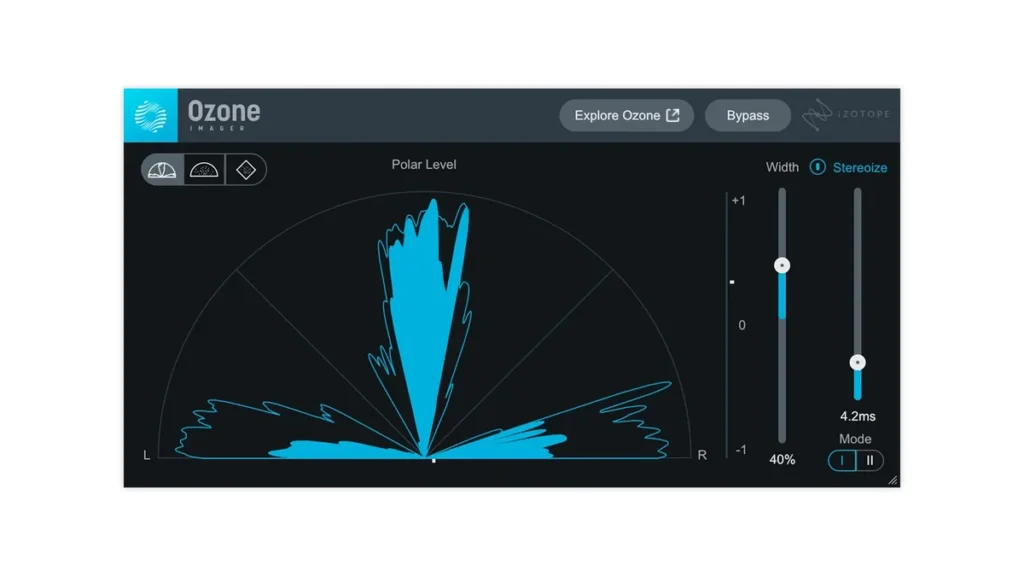Select the Polar Sample vectorscope view
1024x576 pixels.
click(x=204, y=170)
